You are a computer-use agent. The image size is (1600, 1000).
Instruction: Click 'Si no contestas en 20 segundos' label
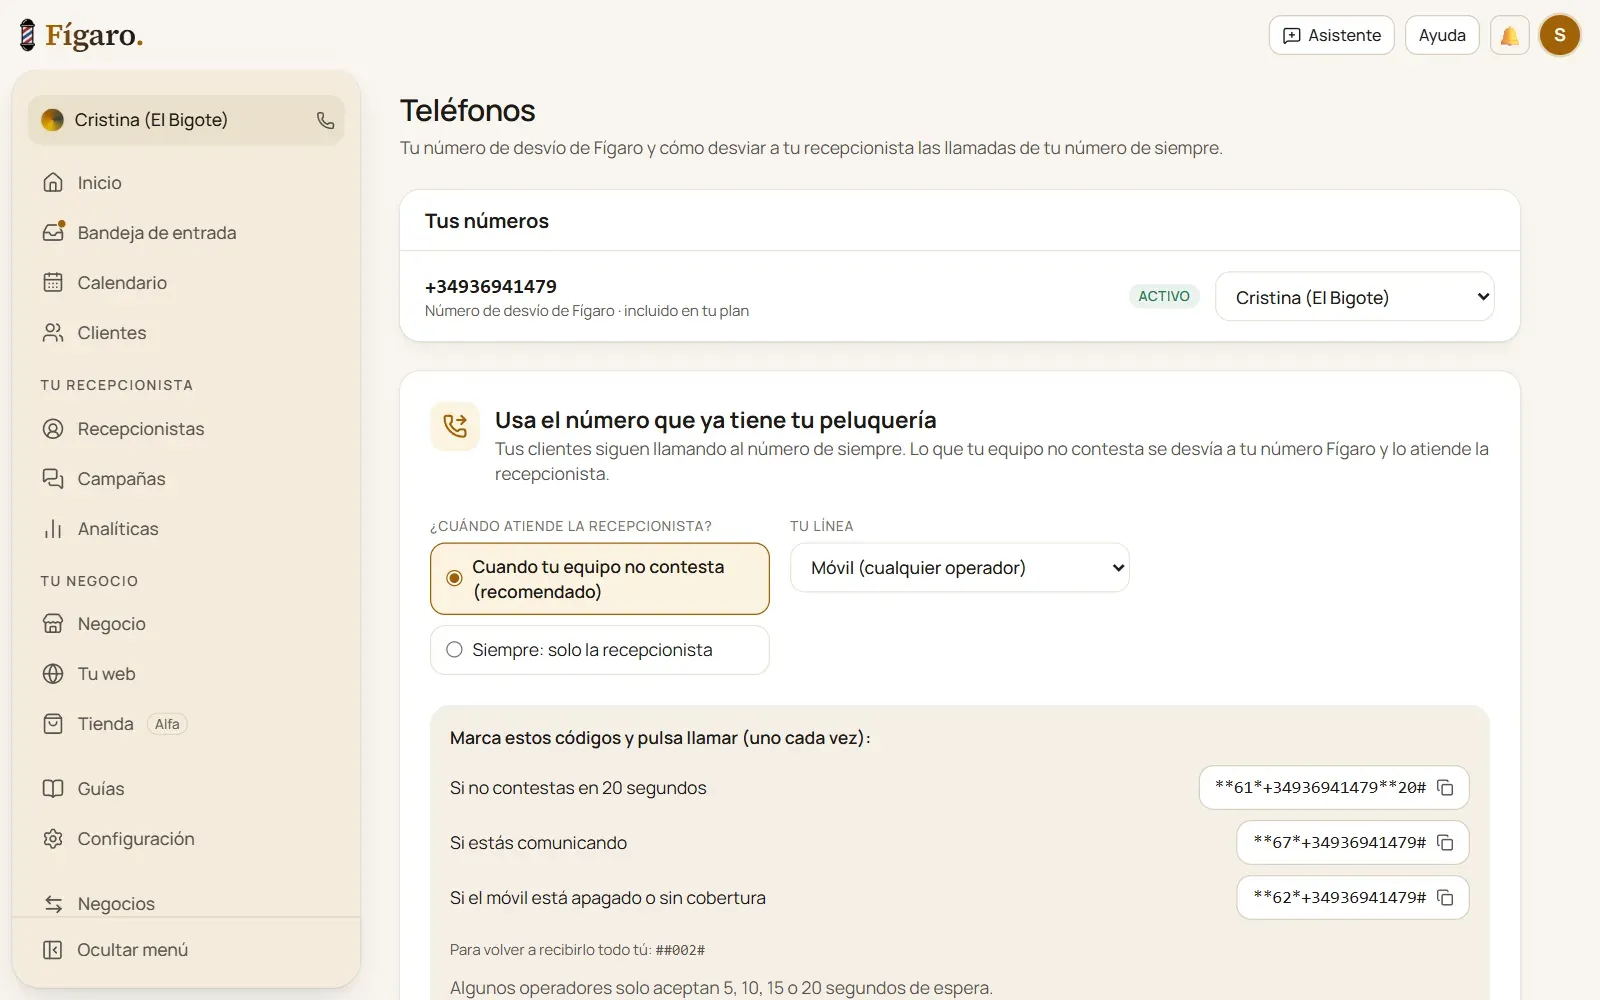coord(578,788)
